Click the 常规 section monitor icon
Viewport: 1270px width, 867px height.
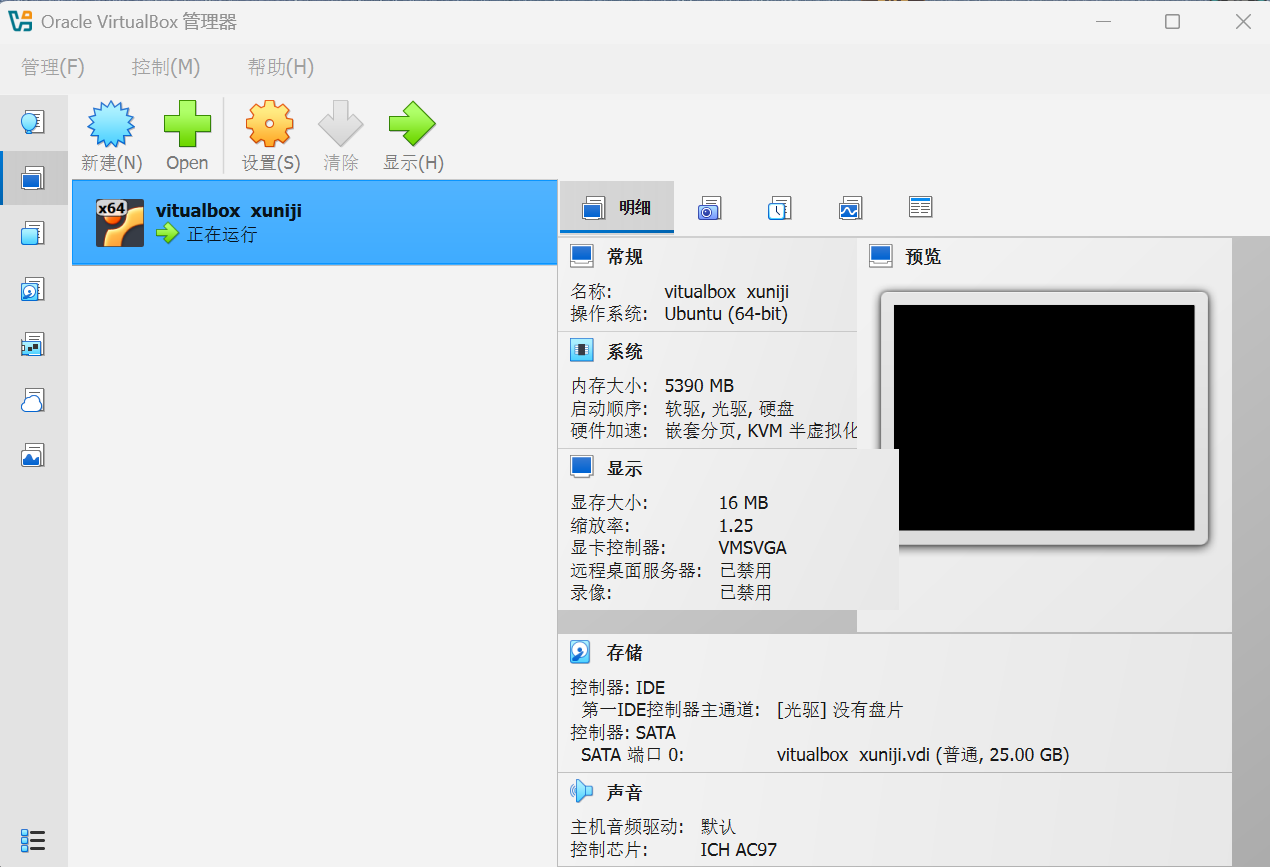click(582, 257)
